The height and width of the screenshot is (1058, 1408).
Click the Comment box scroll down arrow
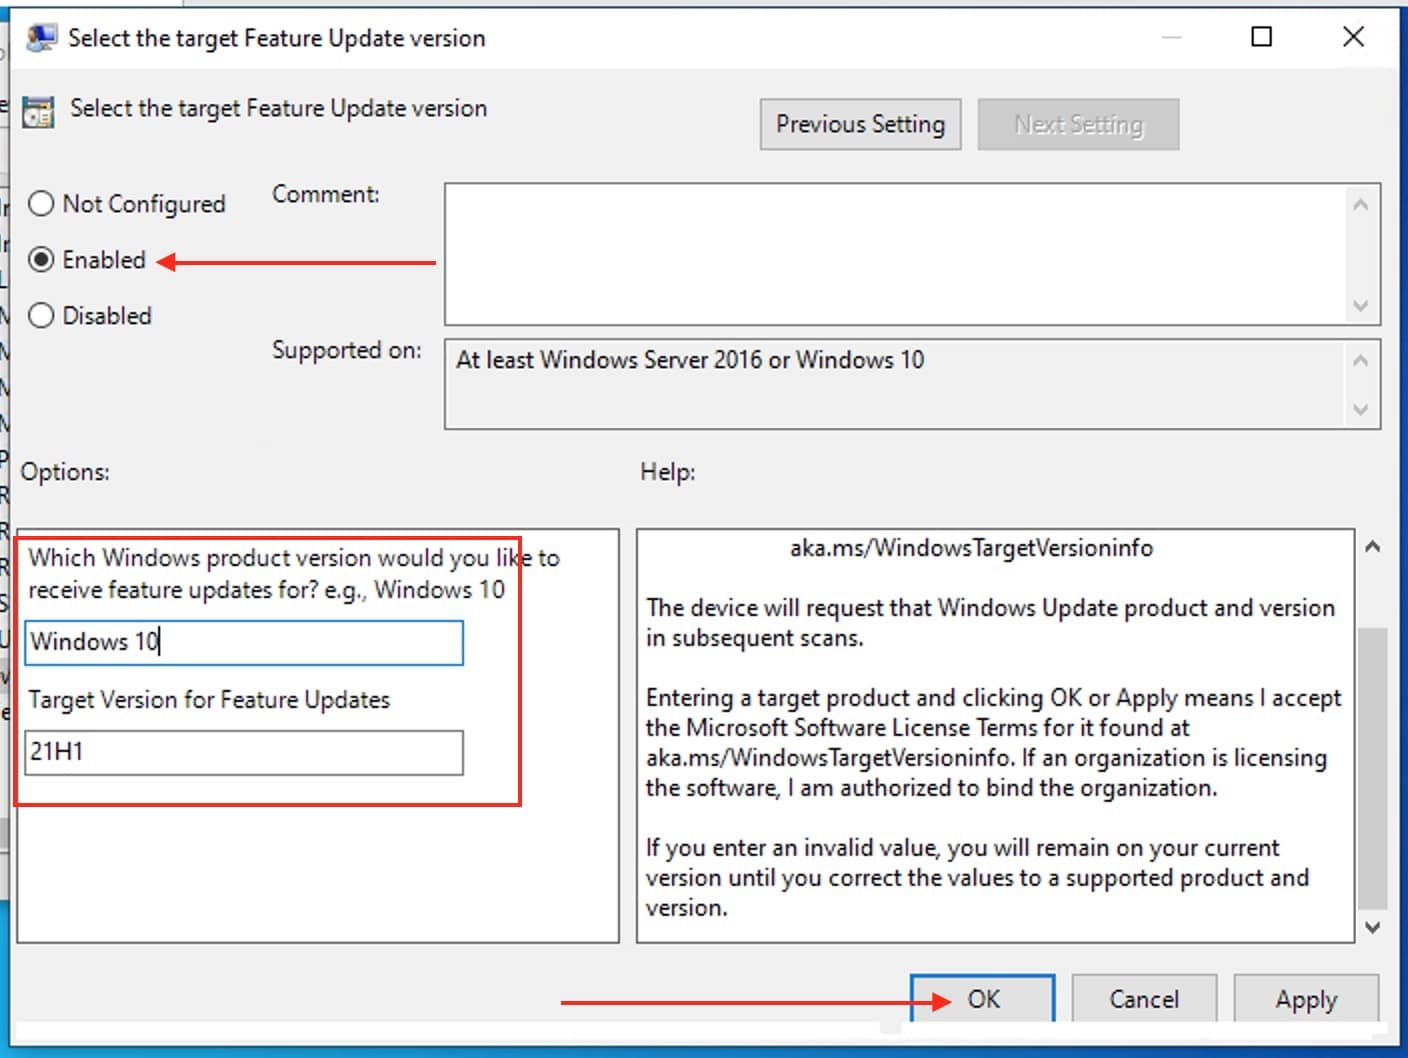click(1360, 305)
